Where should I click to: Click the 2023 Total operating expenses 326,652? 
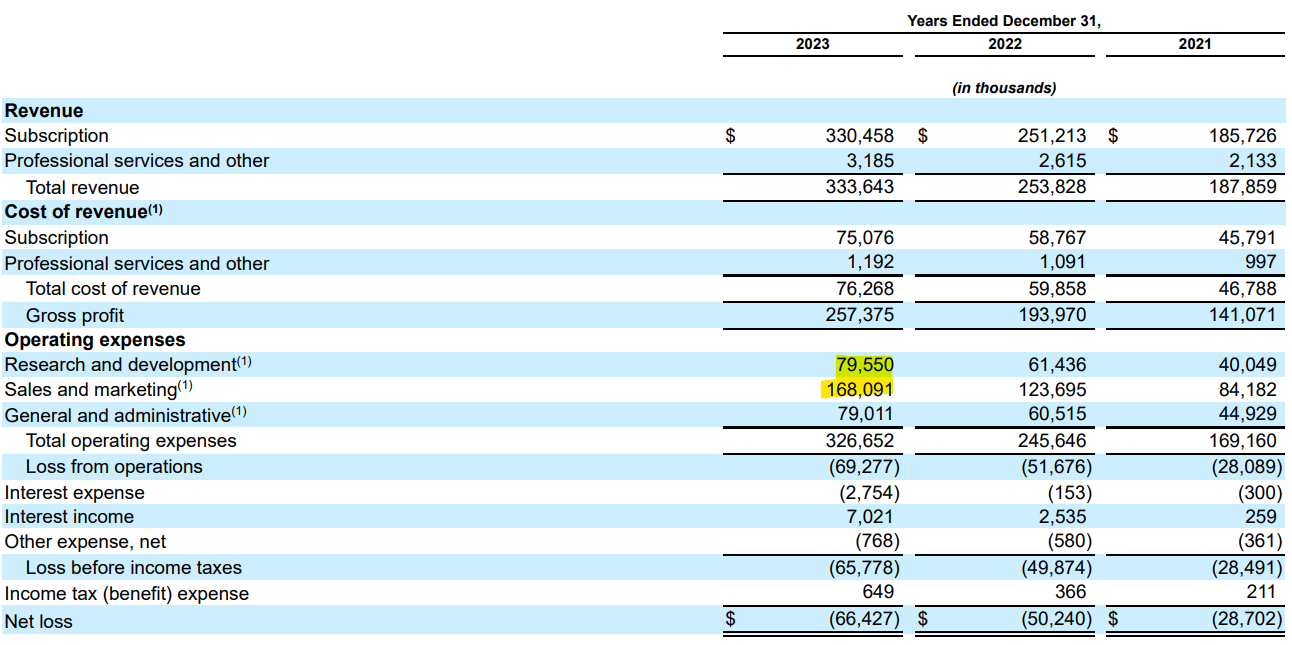[858, 441]
